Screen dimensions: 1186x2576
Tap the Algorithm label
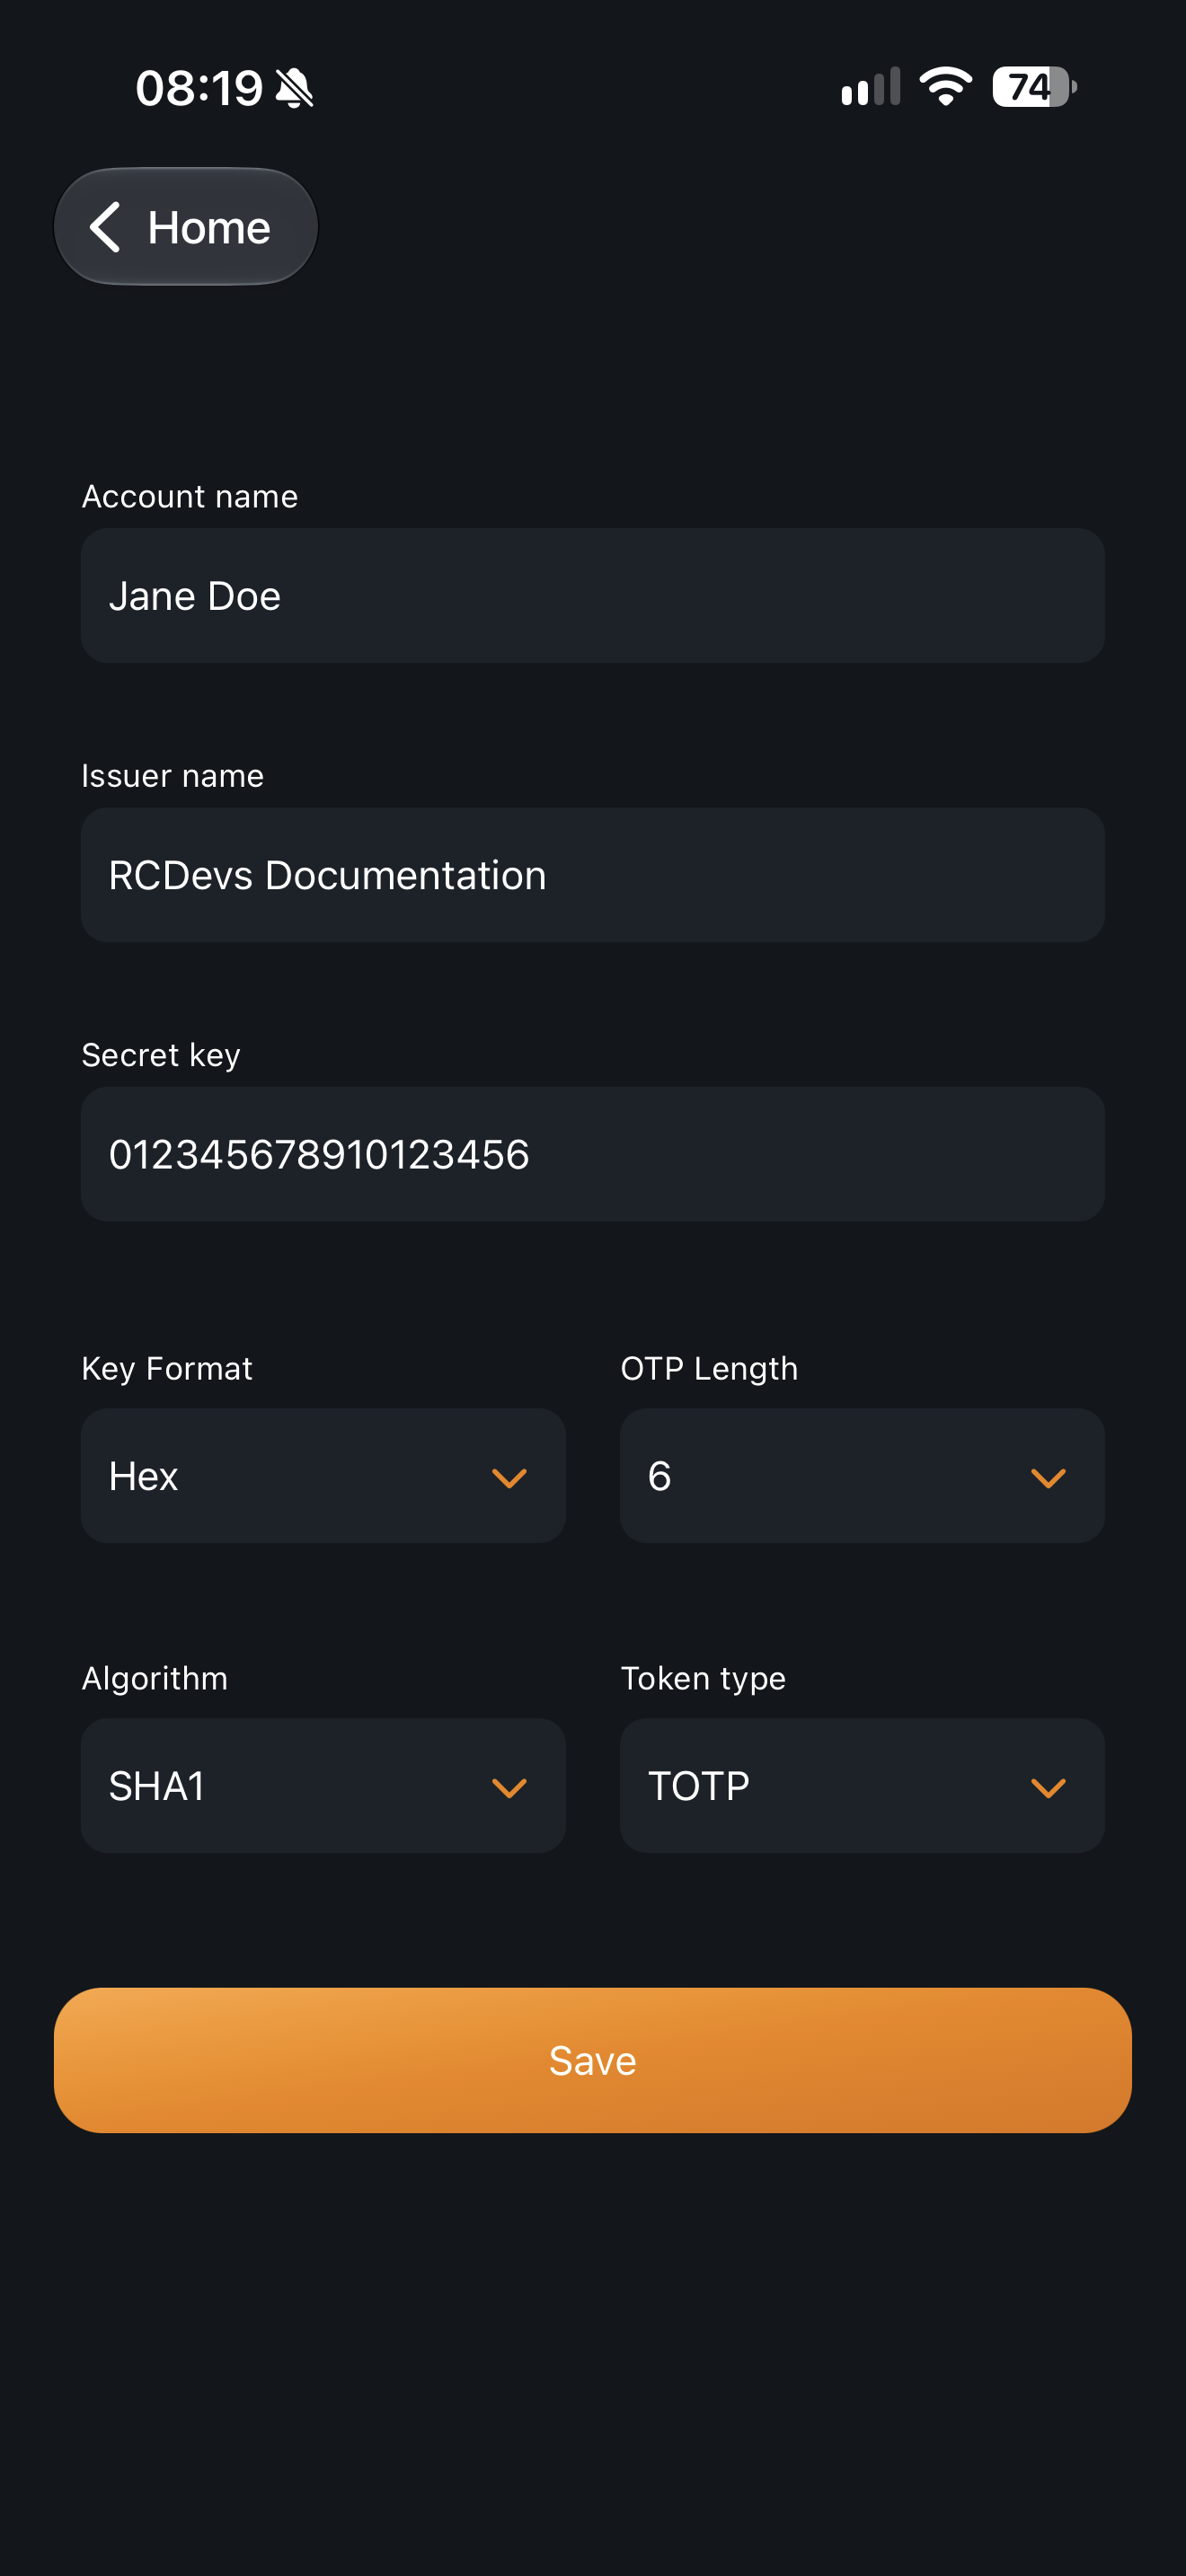click(155, 1678)
